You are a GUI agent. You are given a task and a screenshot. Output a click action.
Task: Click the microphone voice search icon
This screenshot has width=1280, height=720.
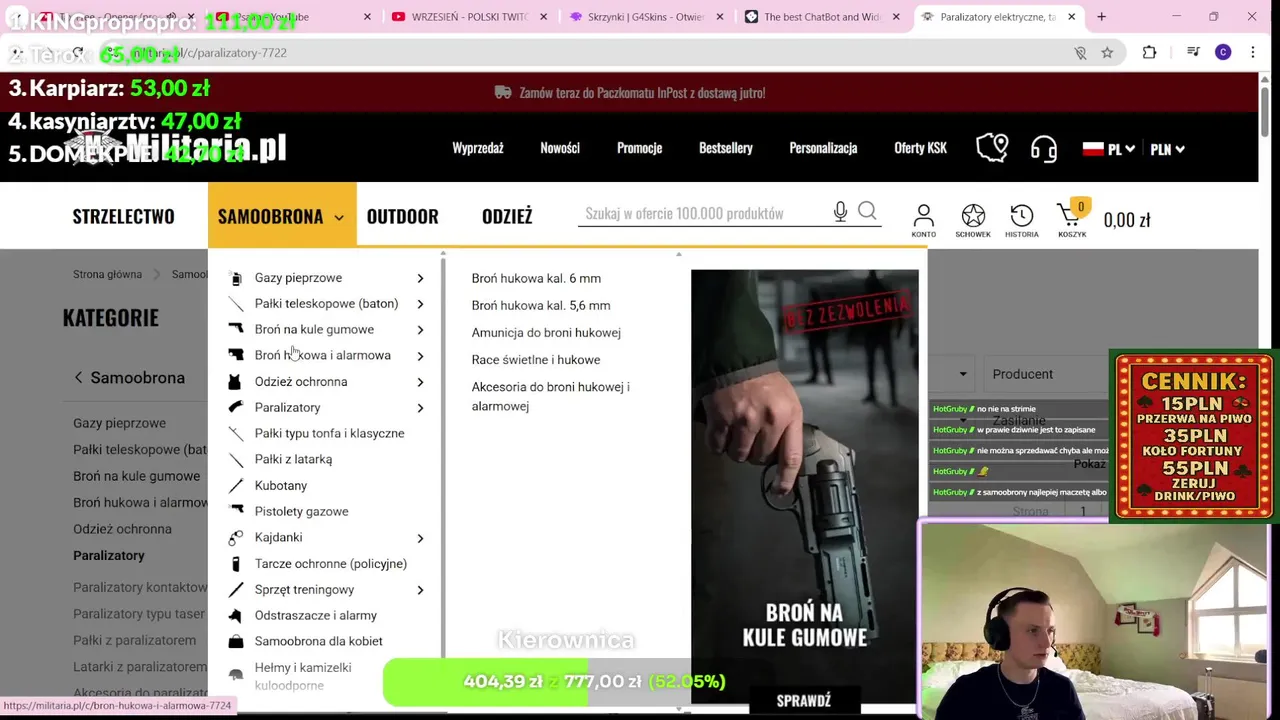coord(840,212)
